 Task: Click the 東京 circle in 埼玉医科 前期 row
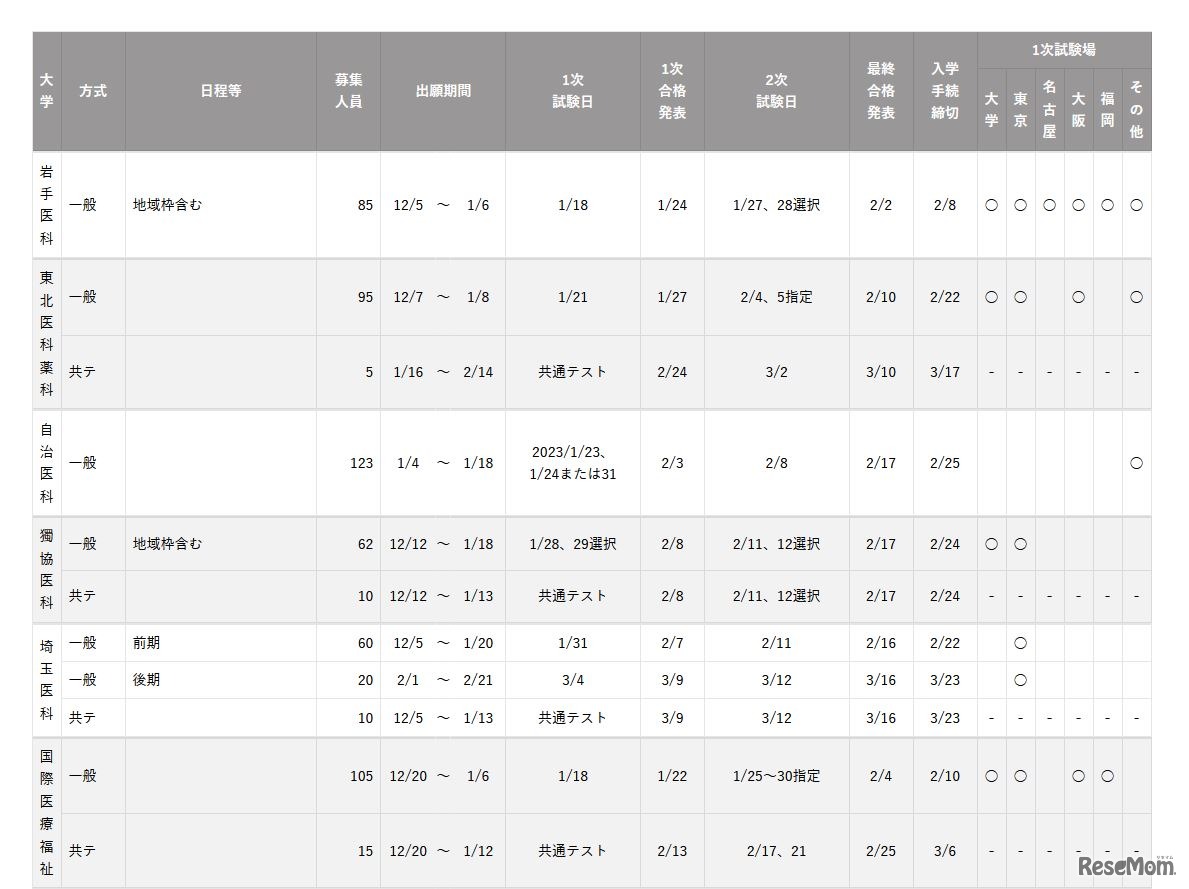1020,643
